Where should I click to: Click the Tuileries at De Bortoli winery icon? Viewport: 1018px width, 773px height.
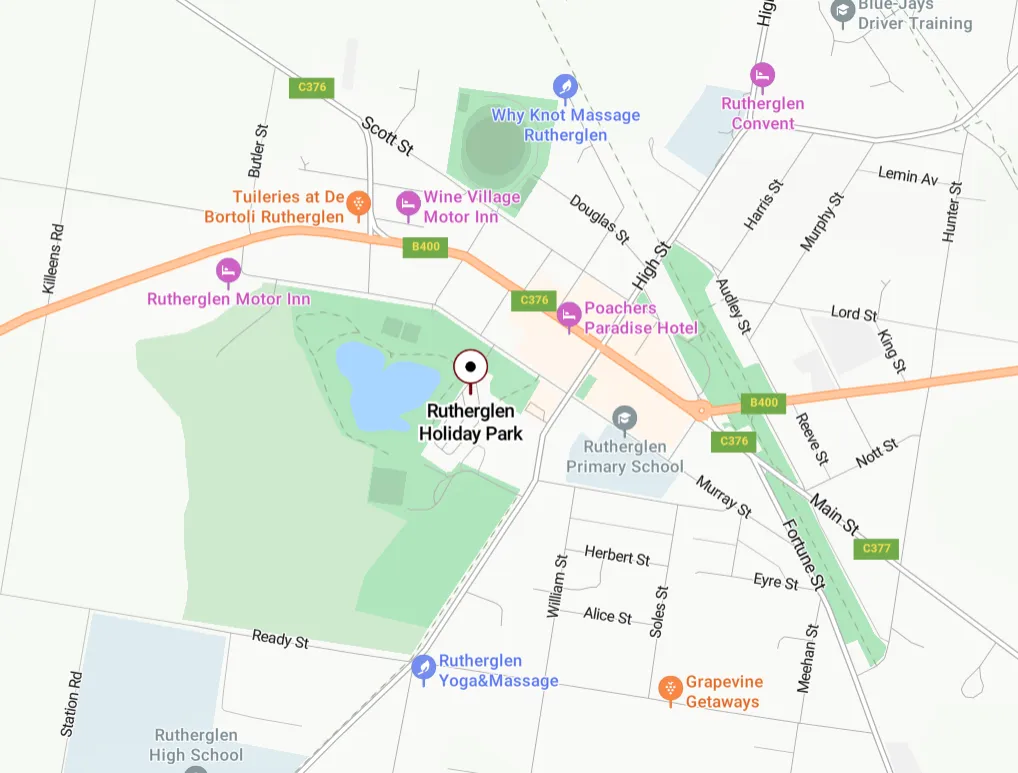coord(358,204)
